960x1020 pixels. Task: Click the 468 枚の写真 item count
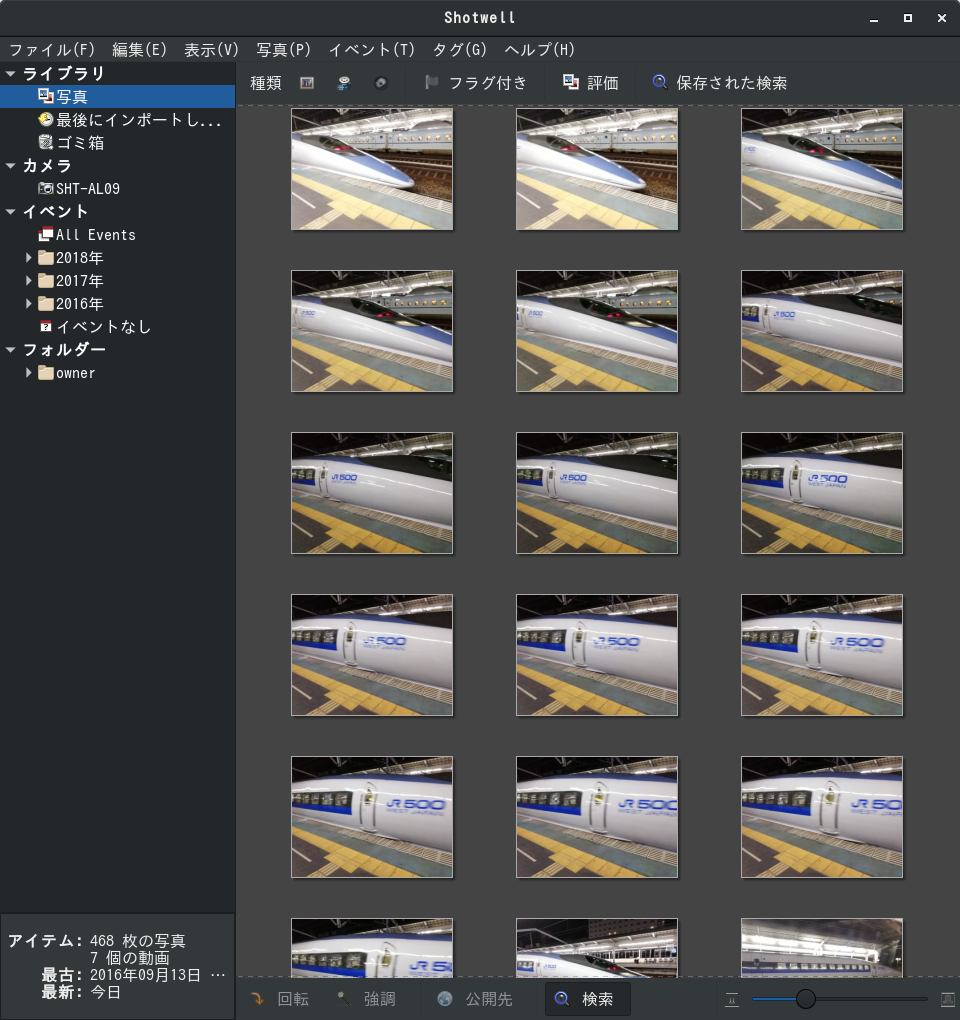coord(138,941)
